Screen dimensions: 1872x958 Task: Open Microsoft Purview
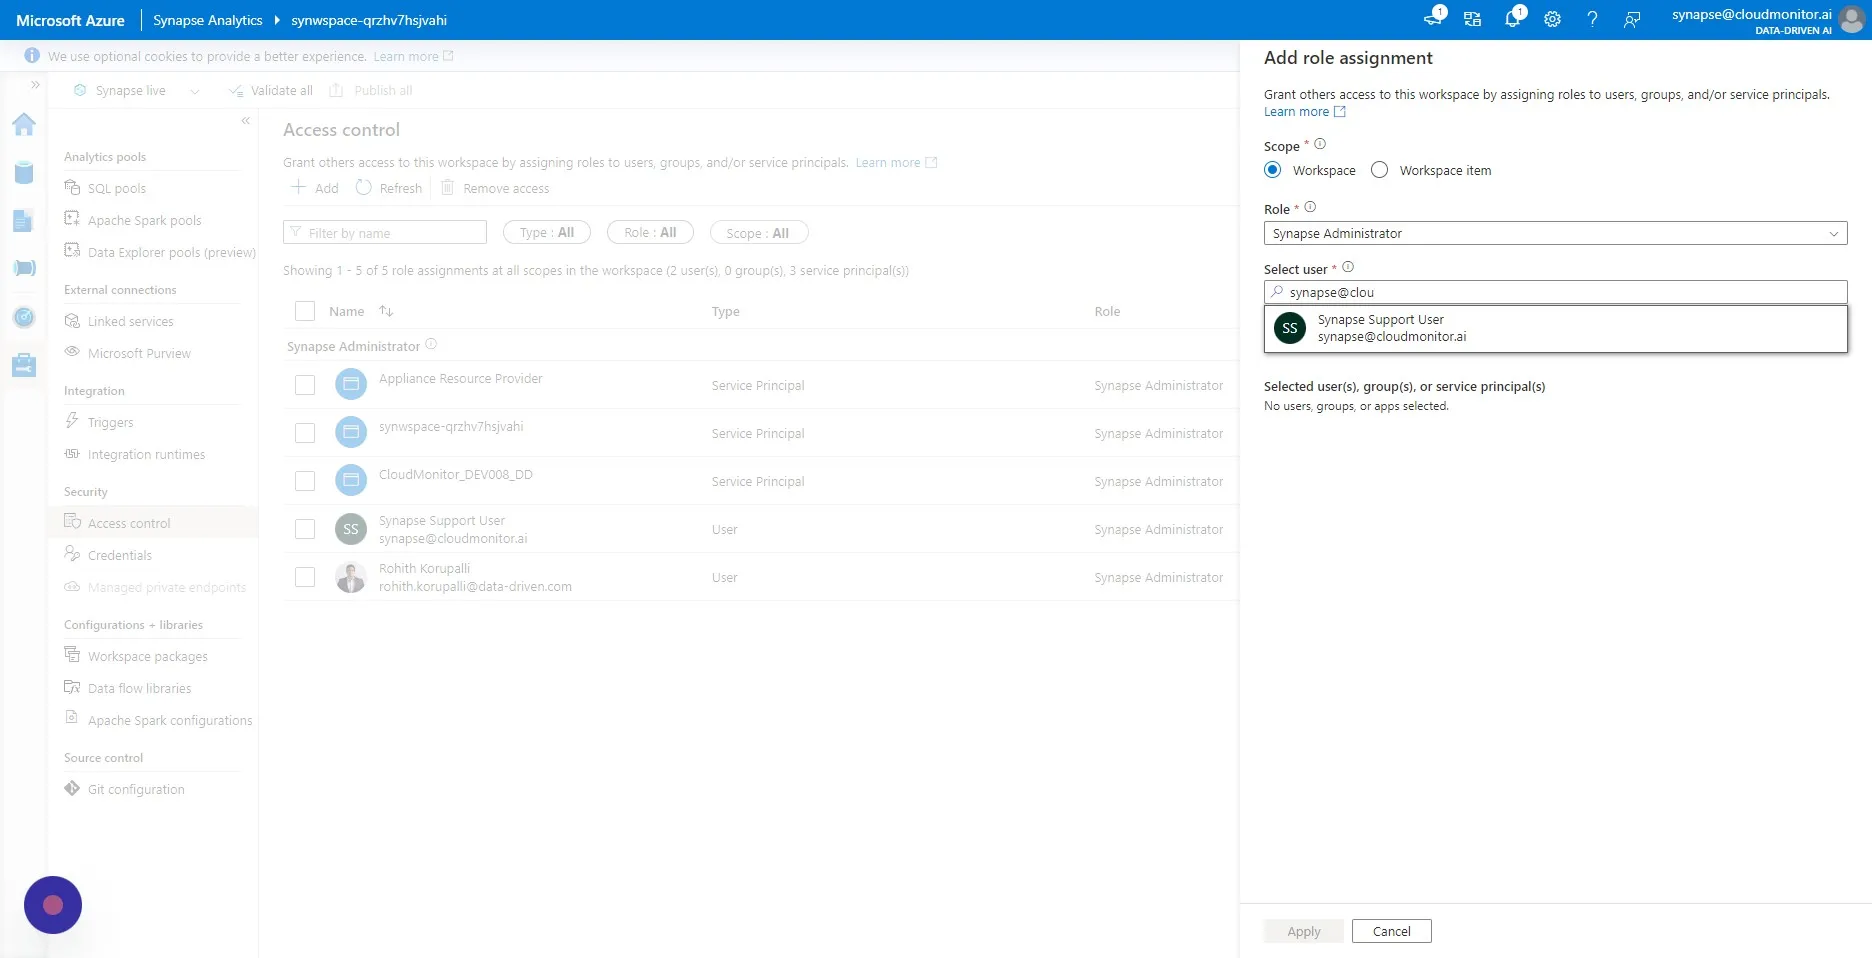click(x=139, y=353)
